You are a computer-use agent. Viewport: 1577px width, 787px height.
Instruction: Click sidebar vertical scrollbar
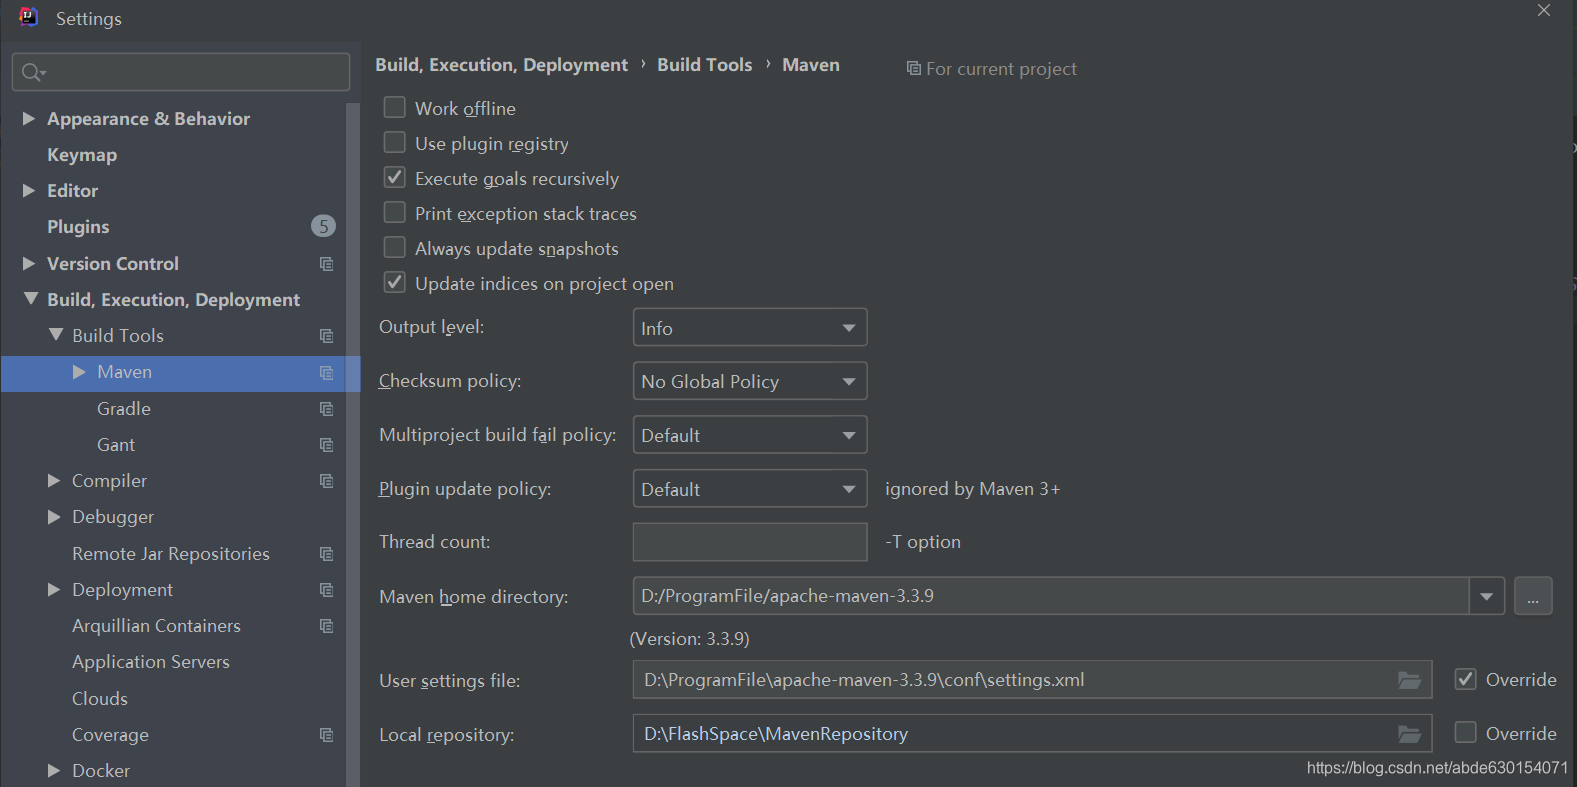(x=353, y=445)
